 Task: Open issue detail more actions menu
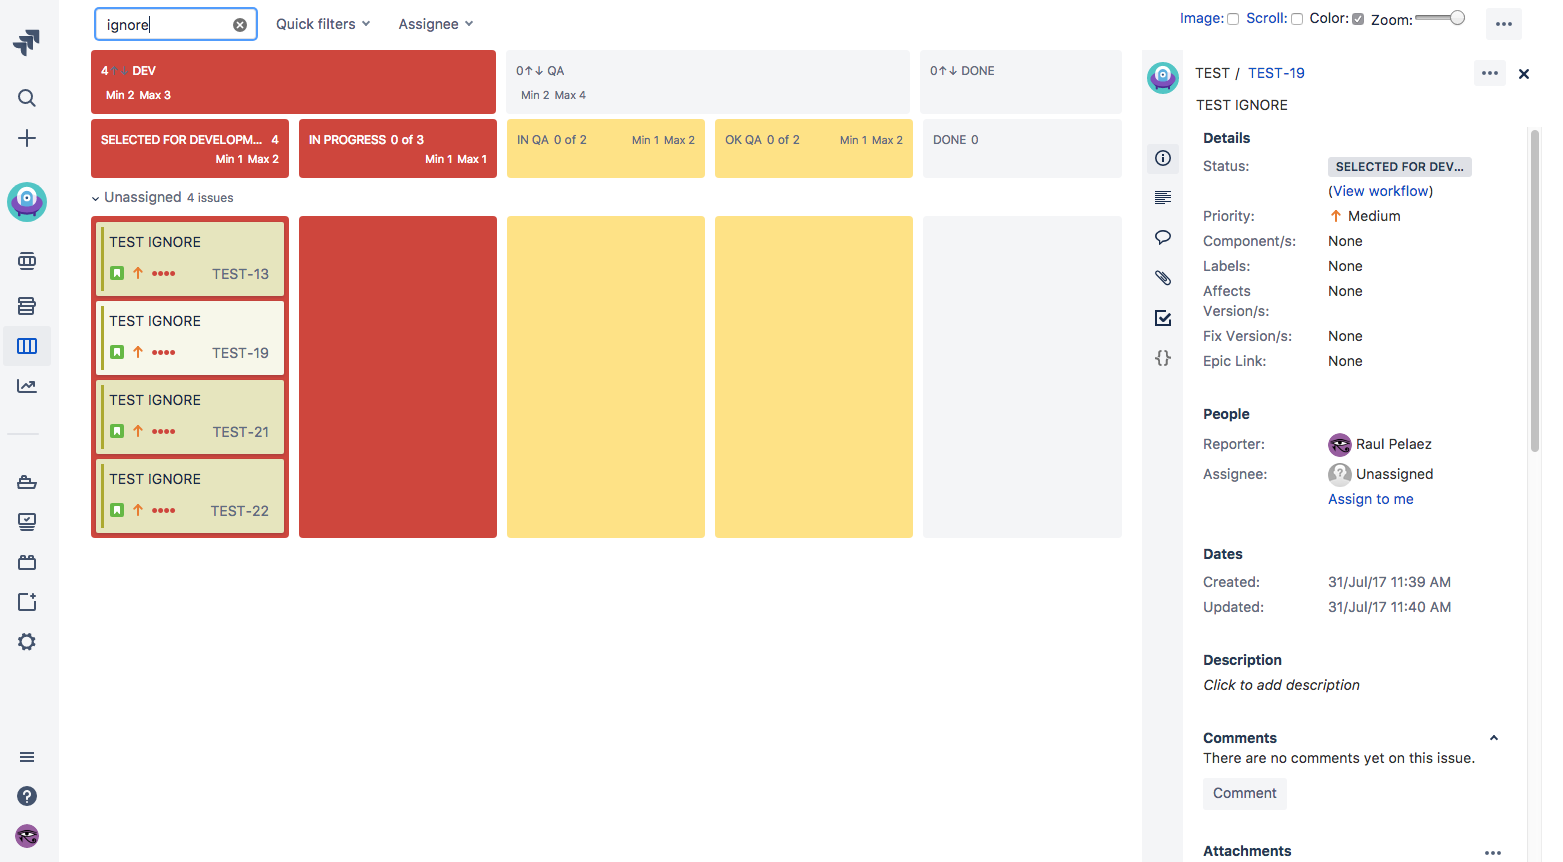pyautogui.click(x=1489, y=73)
